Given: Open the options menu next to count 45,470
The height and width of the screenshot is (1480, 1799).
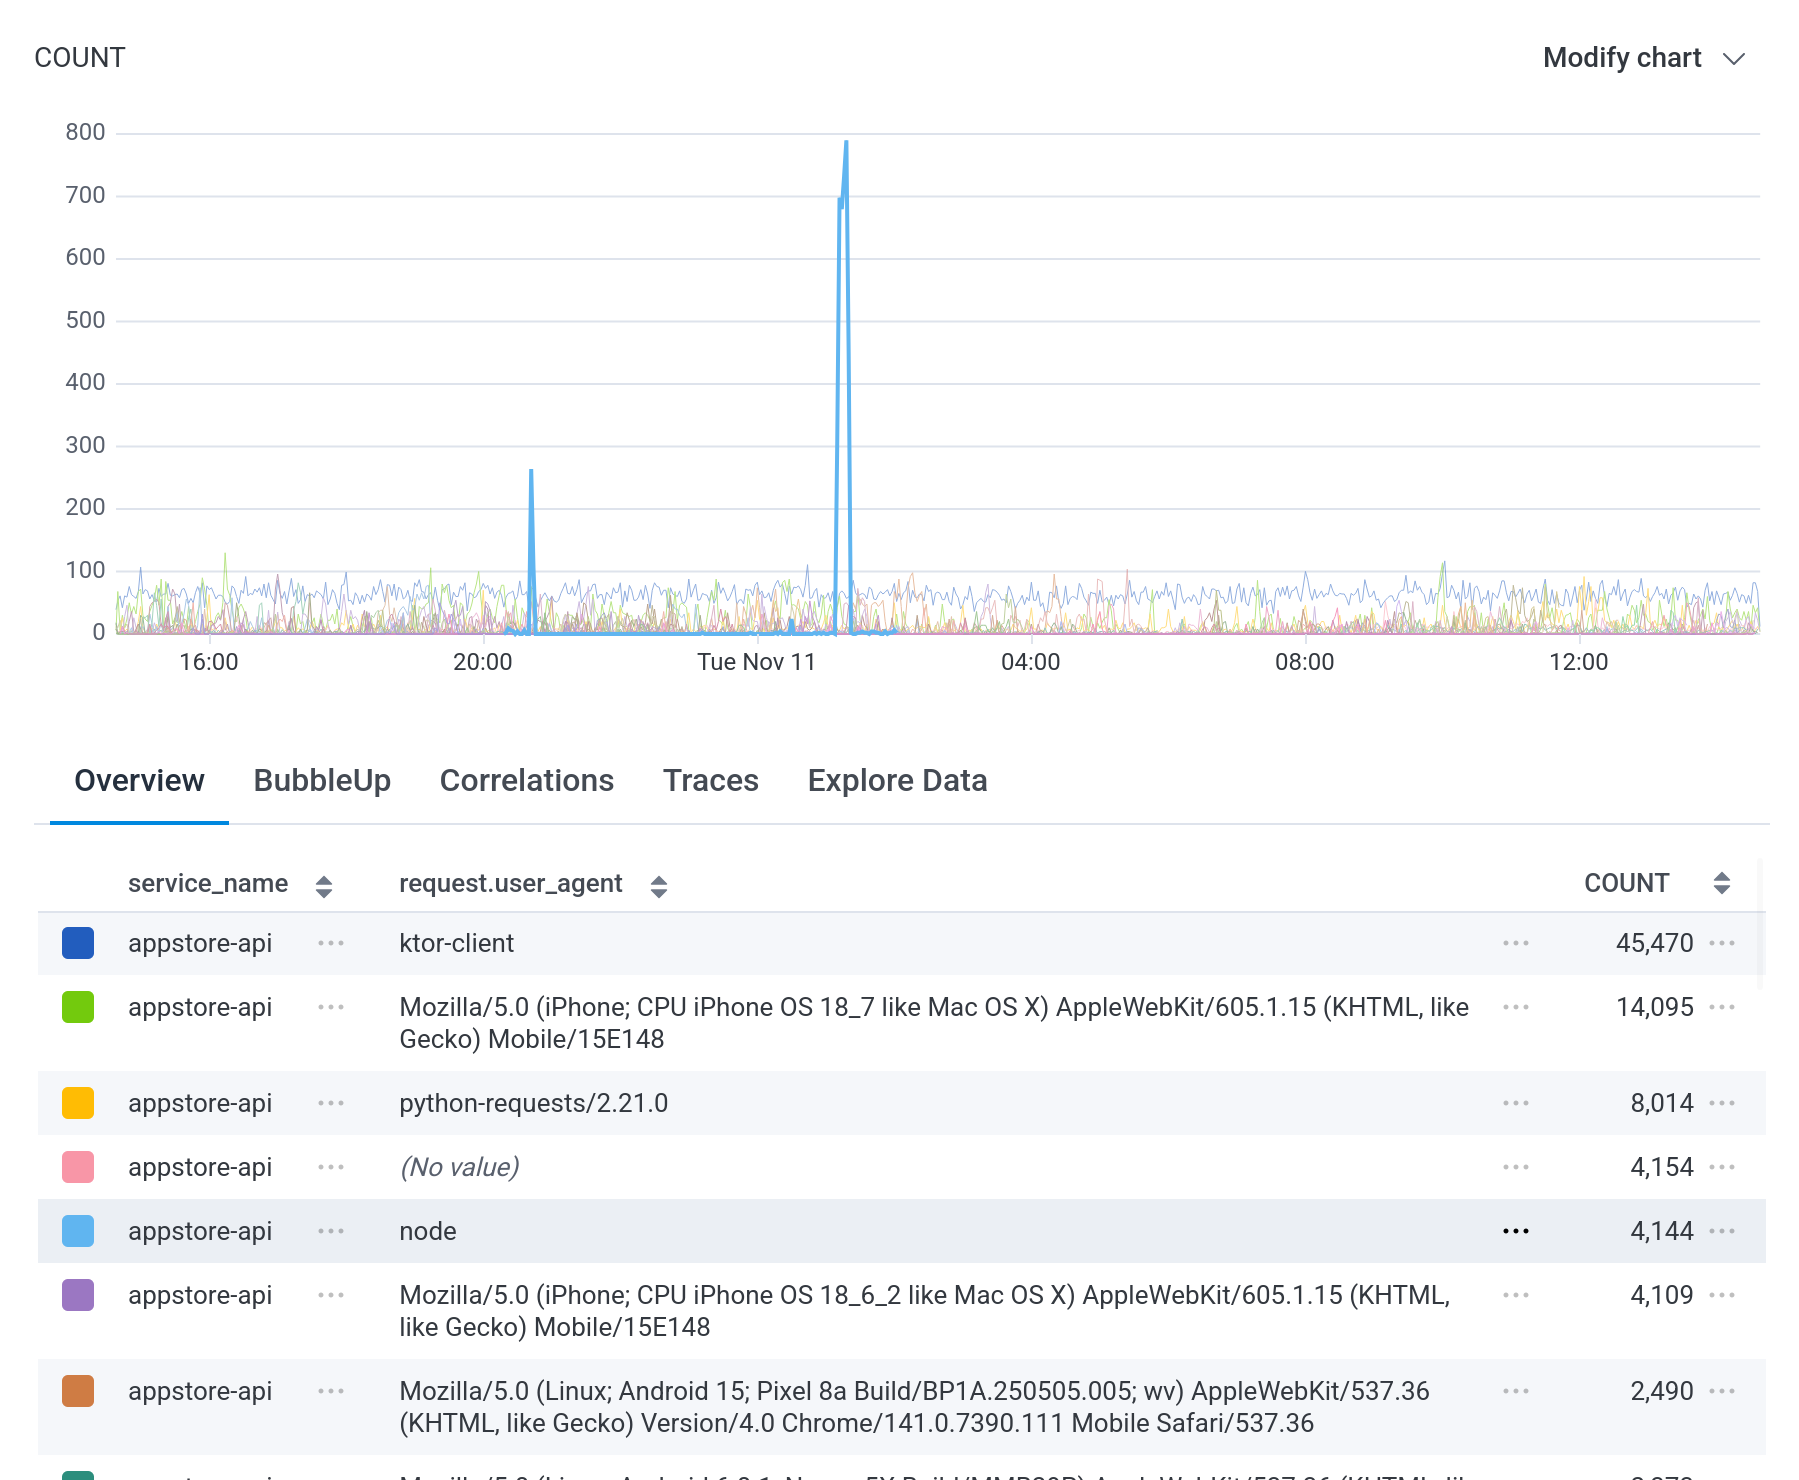Looking at the screenshot, I should pyautogui.click(x=1723, y=943).
